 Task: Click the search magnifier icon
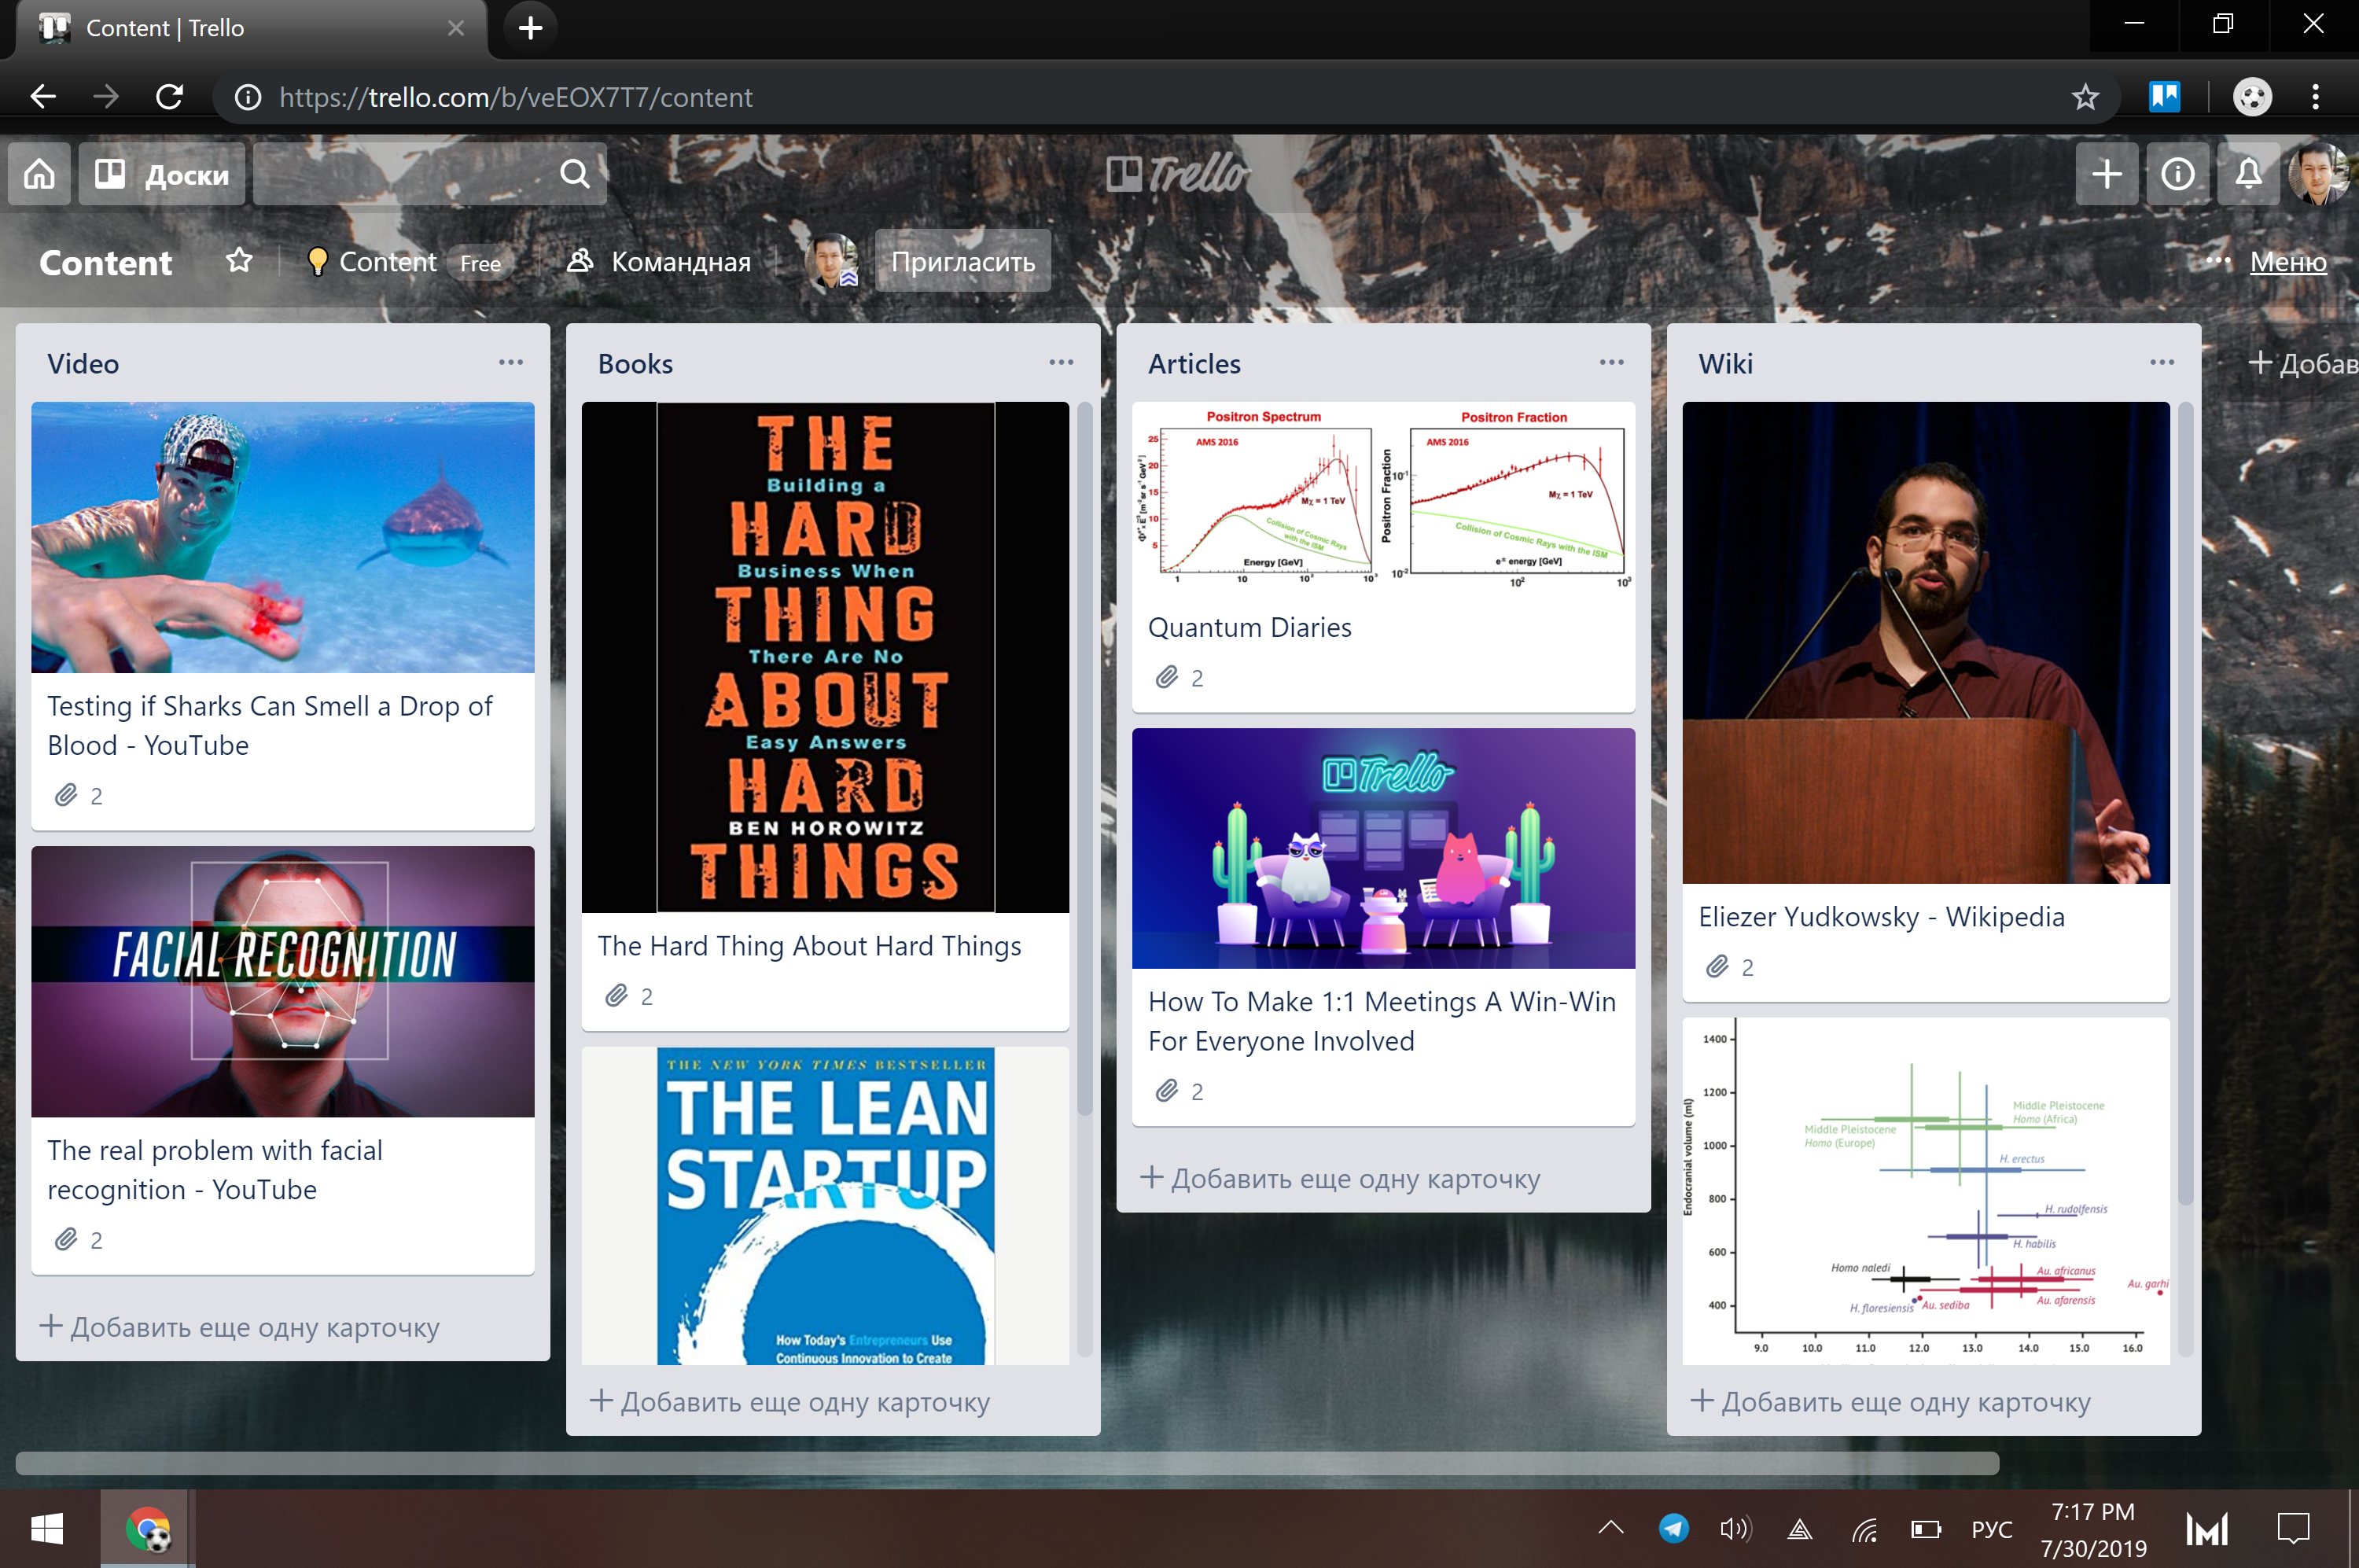pyautogui.click(x=574, y=174)
